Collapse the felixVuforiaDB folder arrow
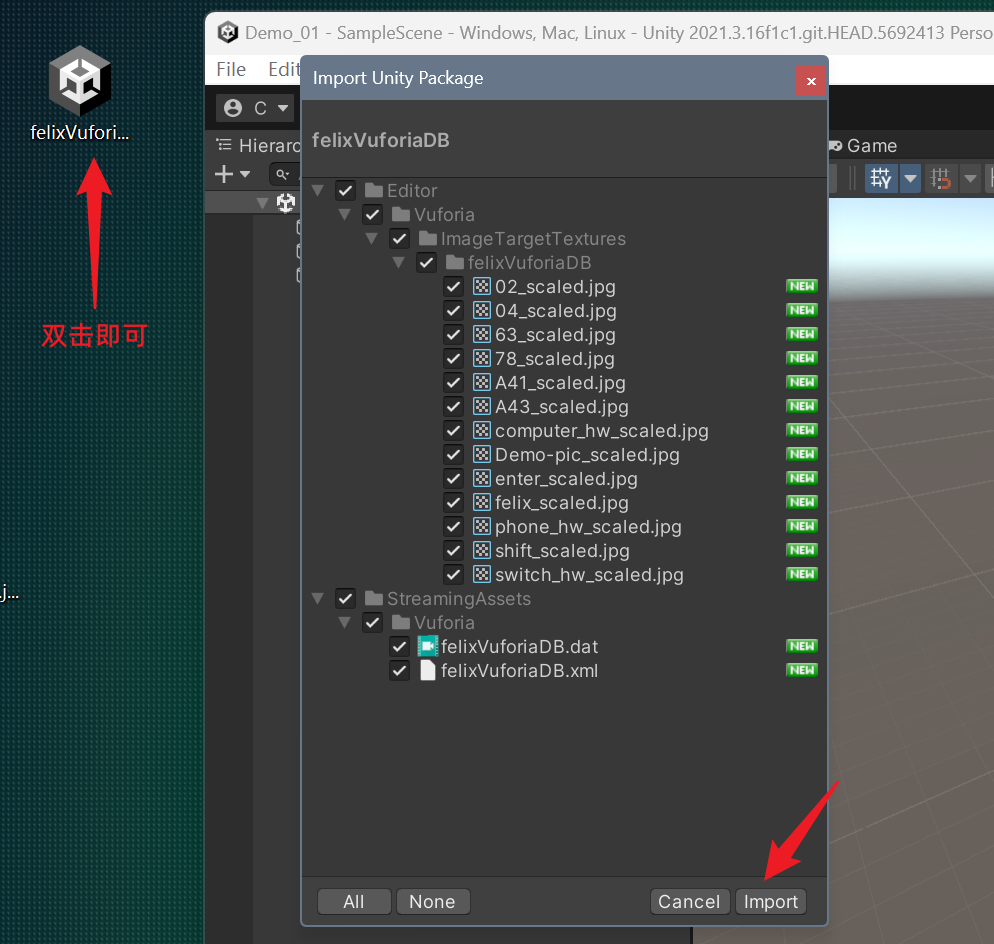The image size is (994, 944). tap(399, 262)
